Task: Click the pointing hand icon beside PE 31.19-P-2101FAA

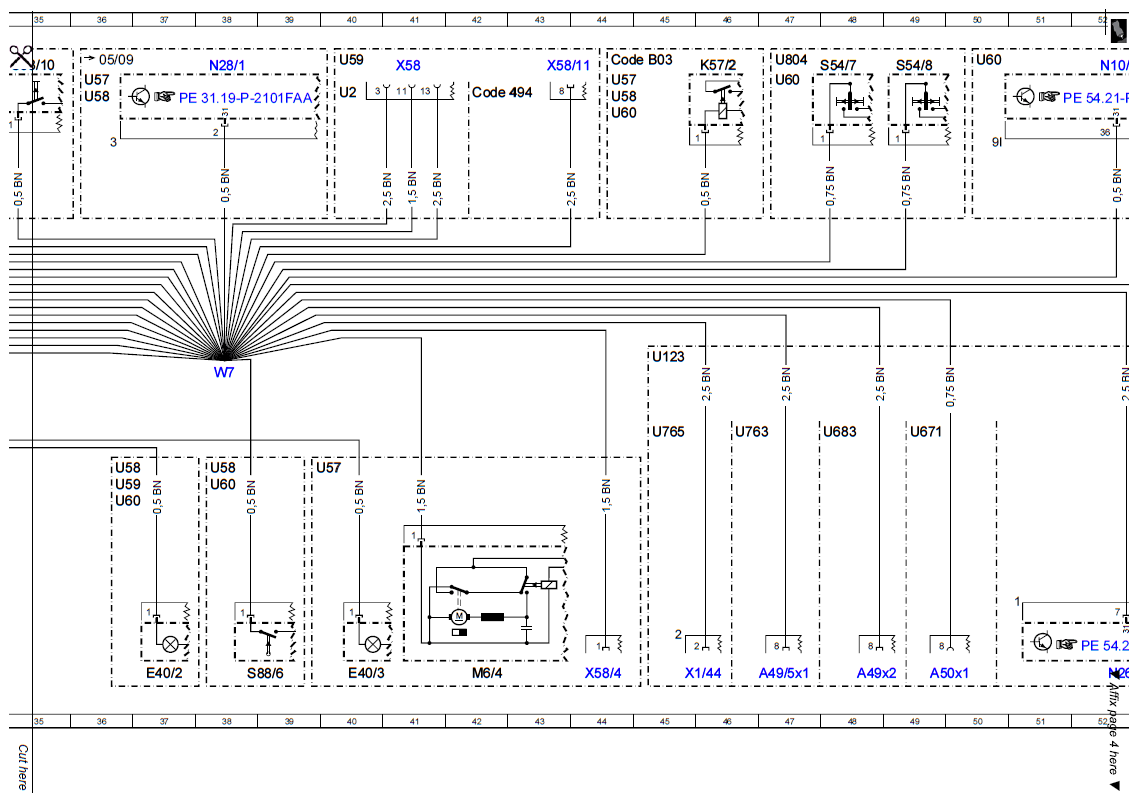Action: pyautogui.click(x=165, y=97)
